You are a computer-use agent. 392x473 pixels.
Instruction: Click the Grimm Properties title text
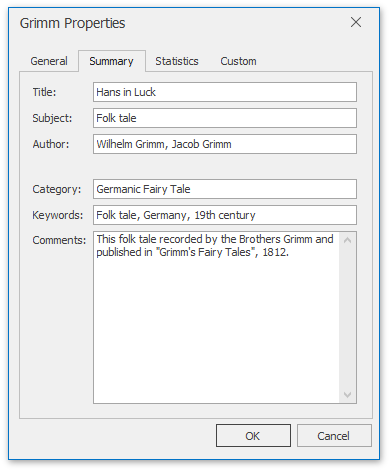pyautogui.click(x=73, y=23)
